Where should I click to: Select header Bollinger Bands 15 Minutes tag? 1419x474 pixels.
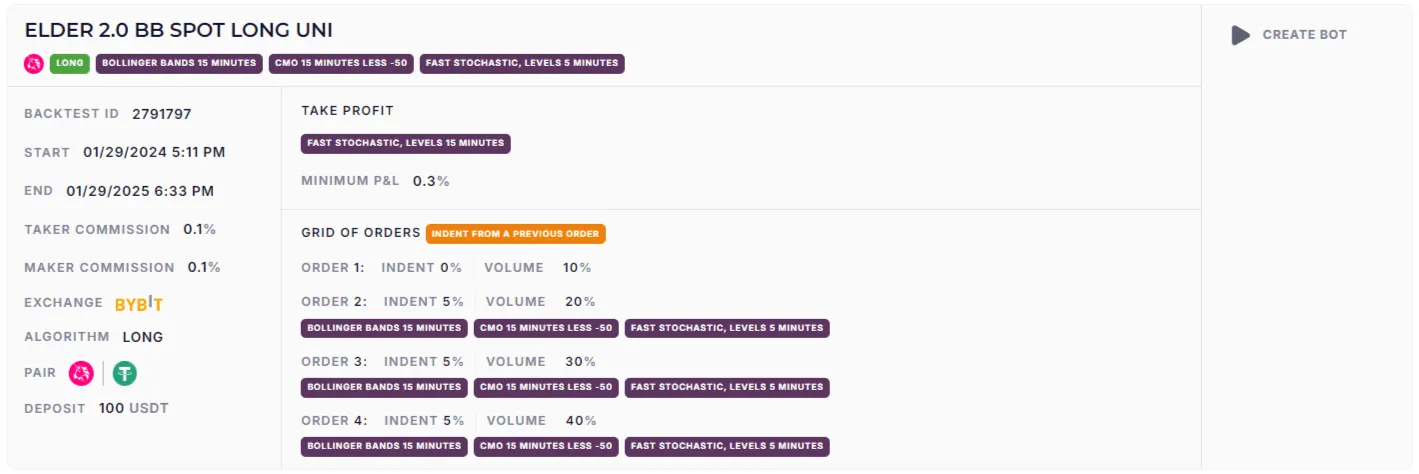point(179,63)
